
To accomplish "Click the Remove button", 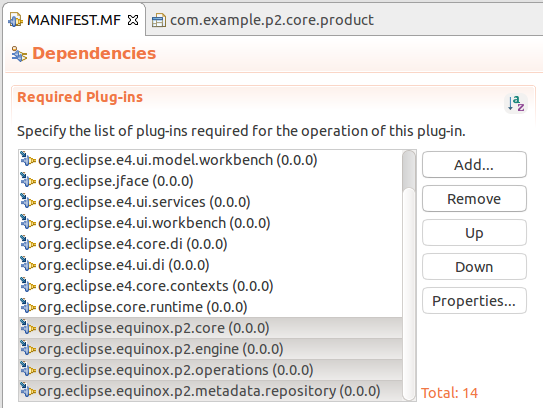I will [474, 199].
